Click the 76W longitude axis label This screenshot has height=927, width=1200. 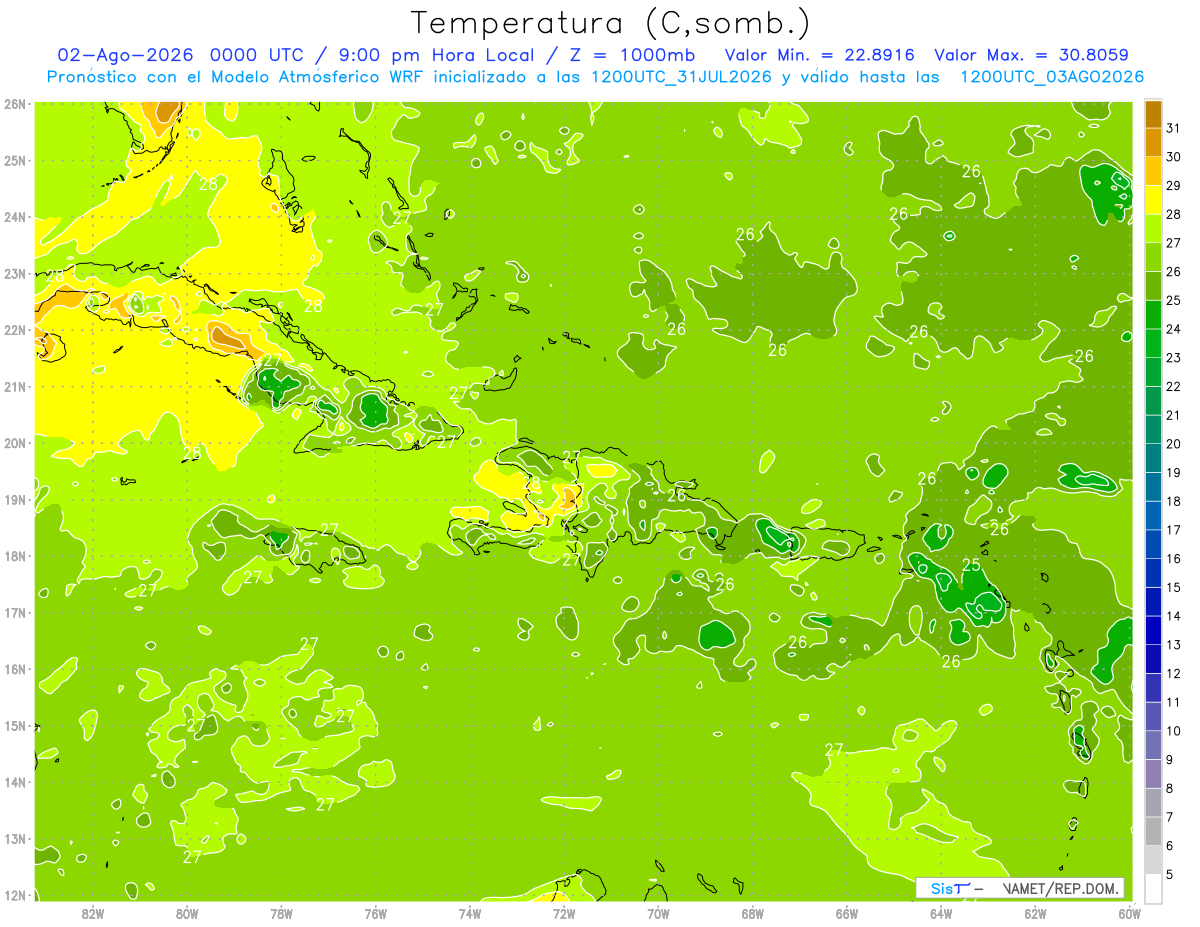(x=375, y=914)
